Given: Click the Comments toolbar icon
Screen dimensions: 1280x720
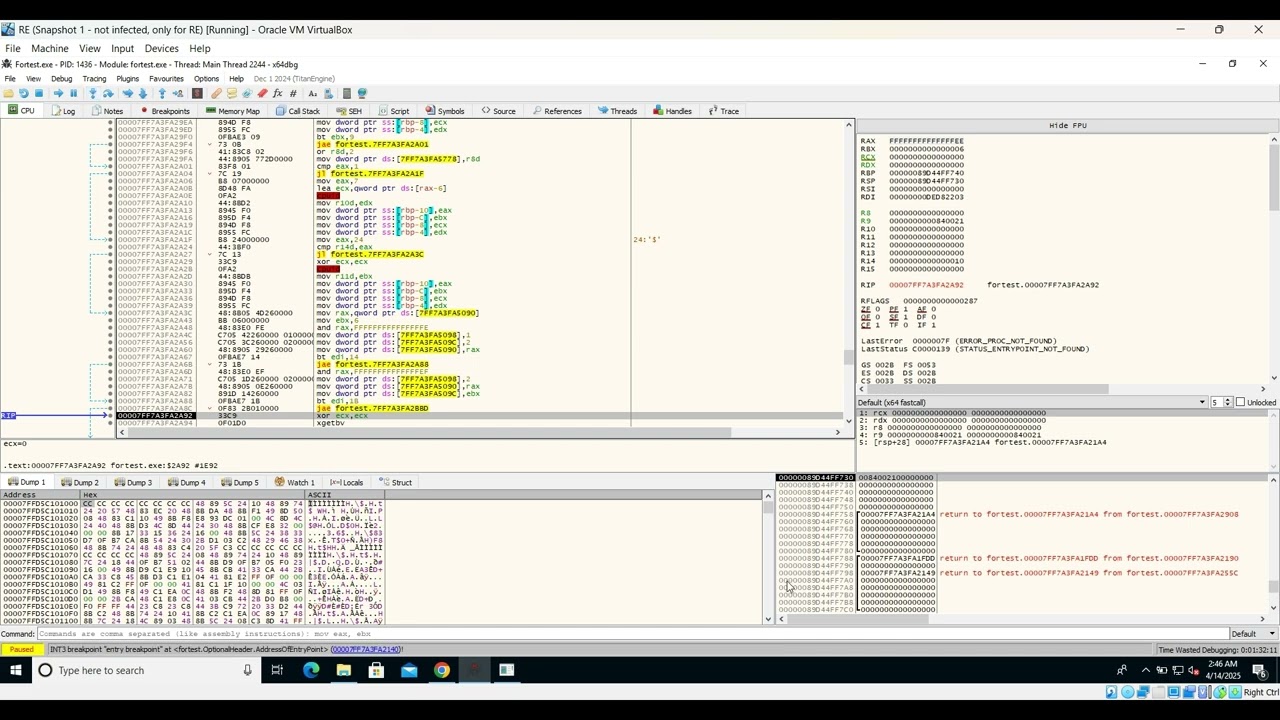Looking at the screenshot, I should (232, 93).
